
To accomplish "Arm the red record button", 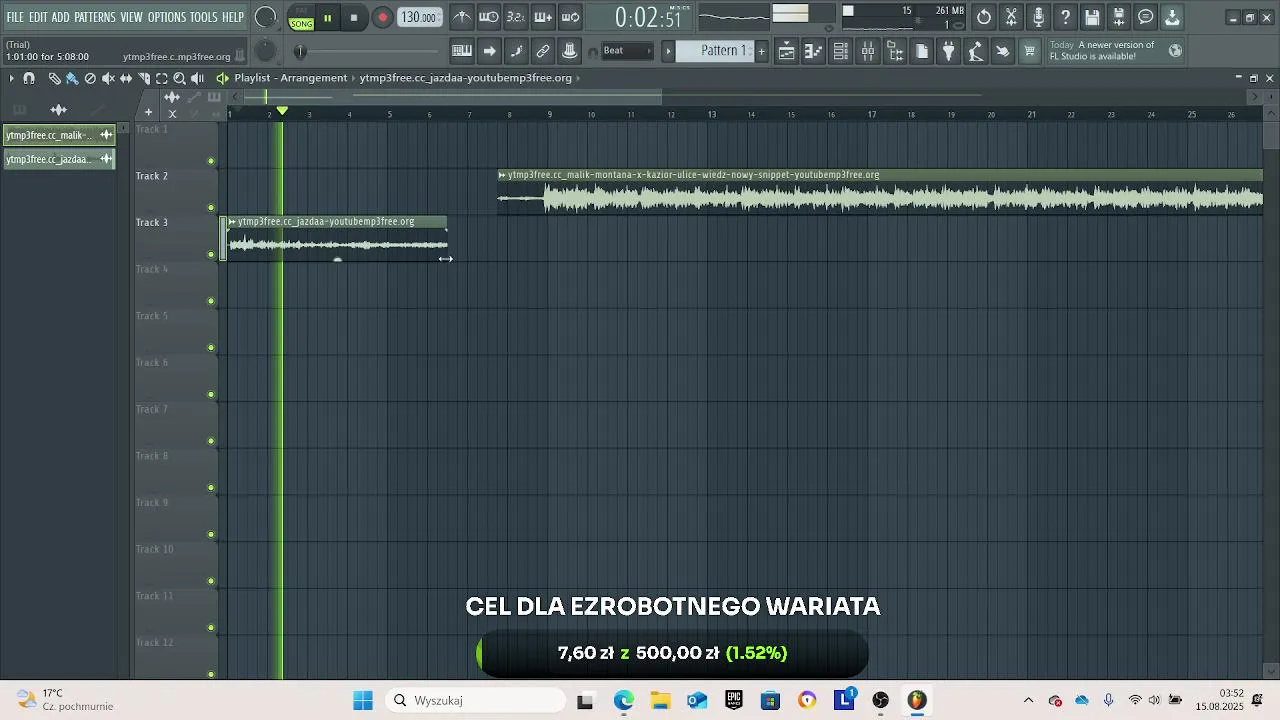I will (382, 18).
